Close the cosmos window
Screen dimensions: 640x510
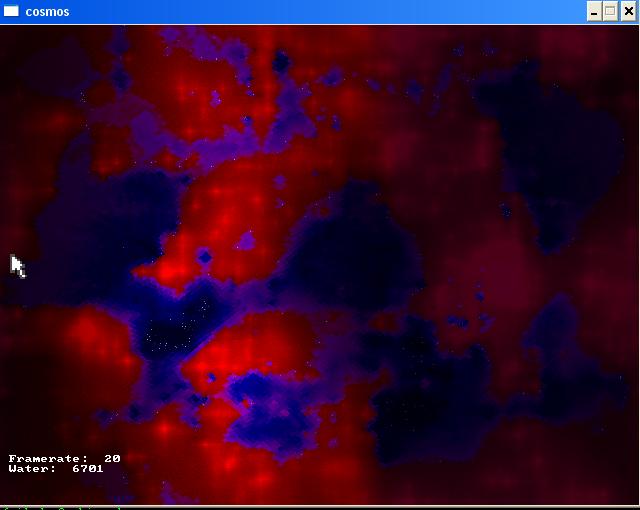click(627, 12)
